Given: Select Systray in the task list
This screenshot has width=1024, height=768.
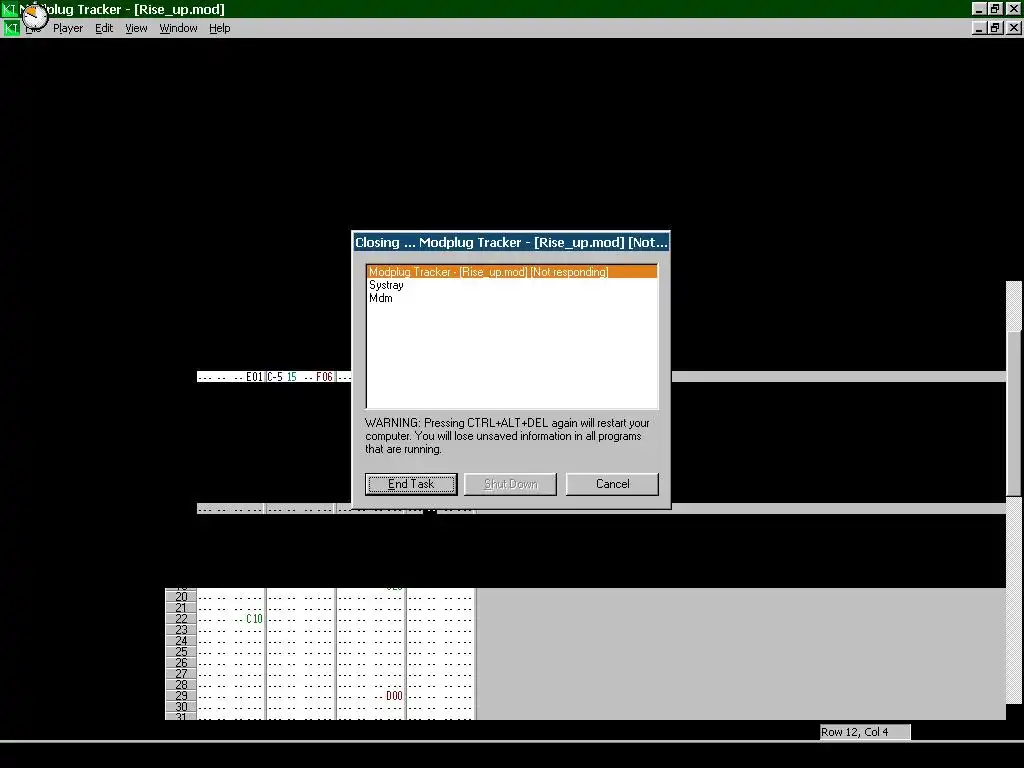Looking at the screenshot, I should (x=386, y=285).
